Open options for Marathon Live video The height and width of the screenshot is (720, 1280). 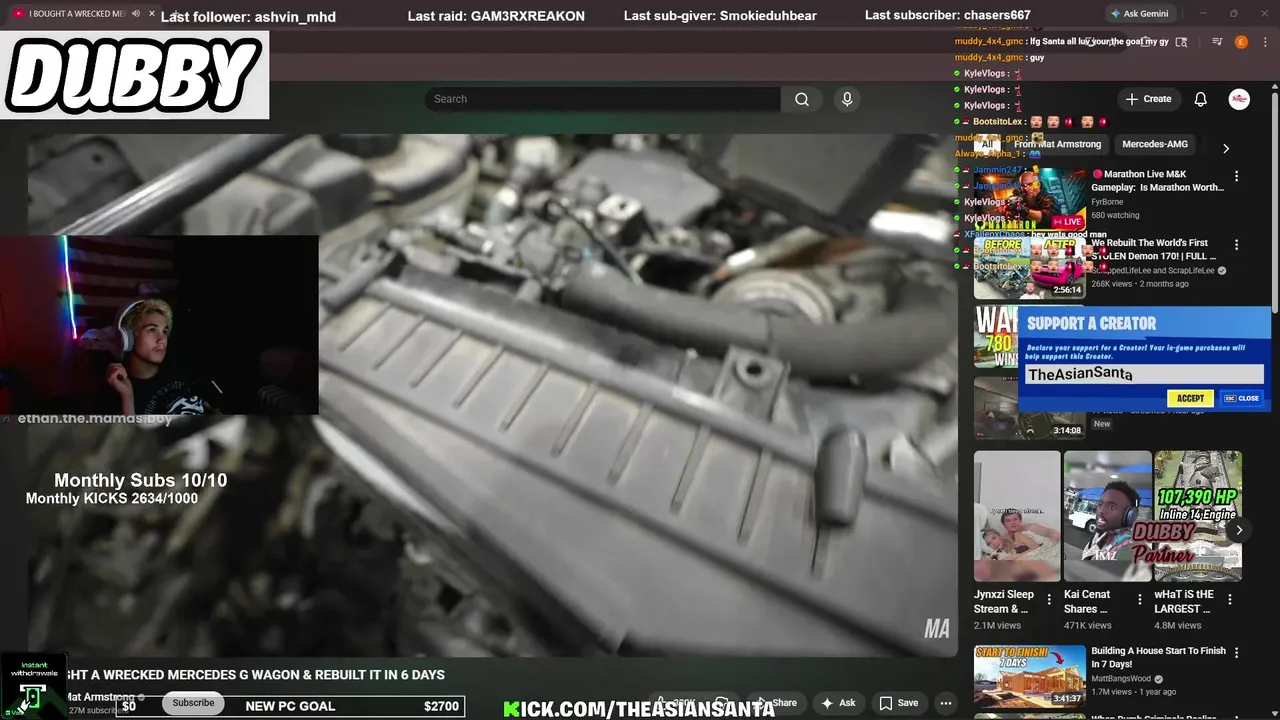[x=1236, y=176]
